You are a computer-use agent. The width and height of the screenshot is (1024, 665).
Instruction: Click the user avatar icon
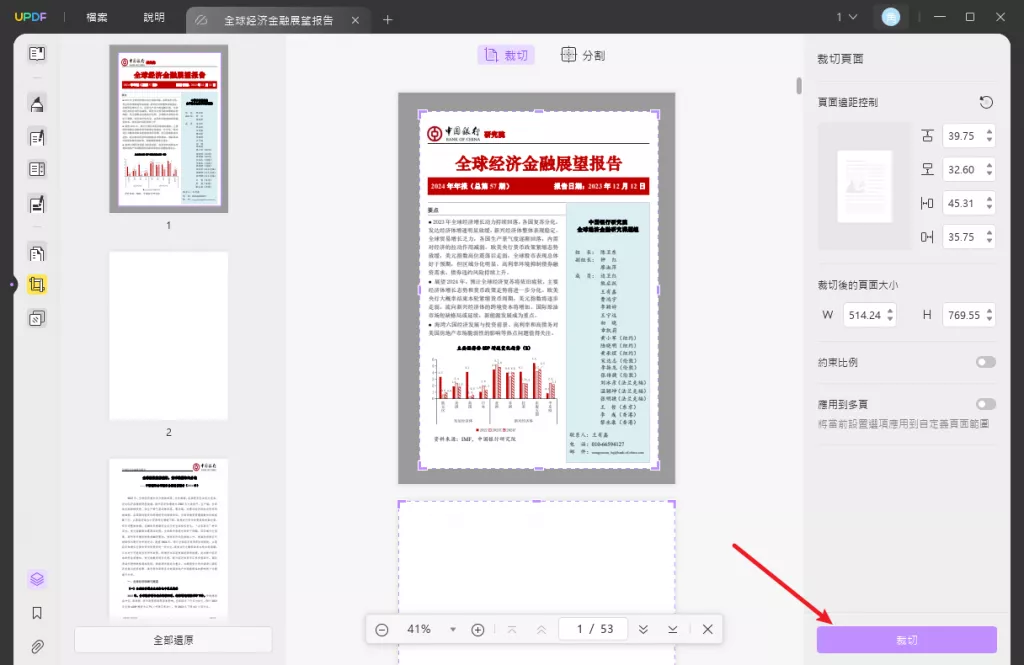[x=891, y=17]
